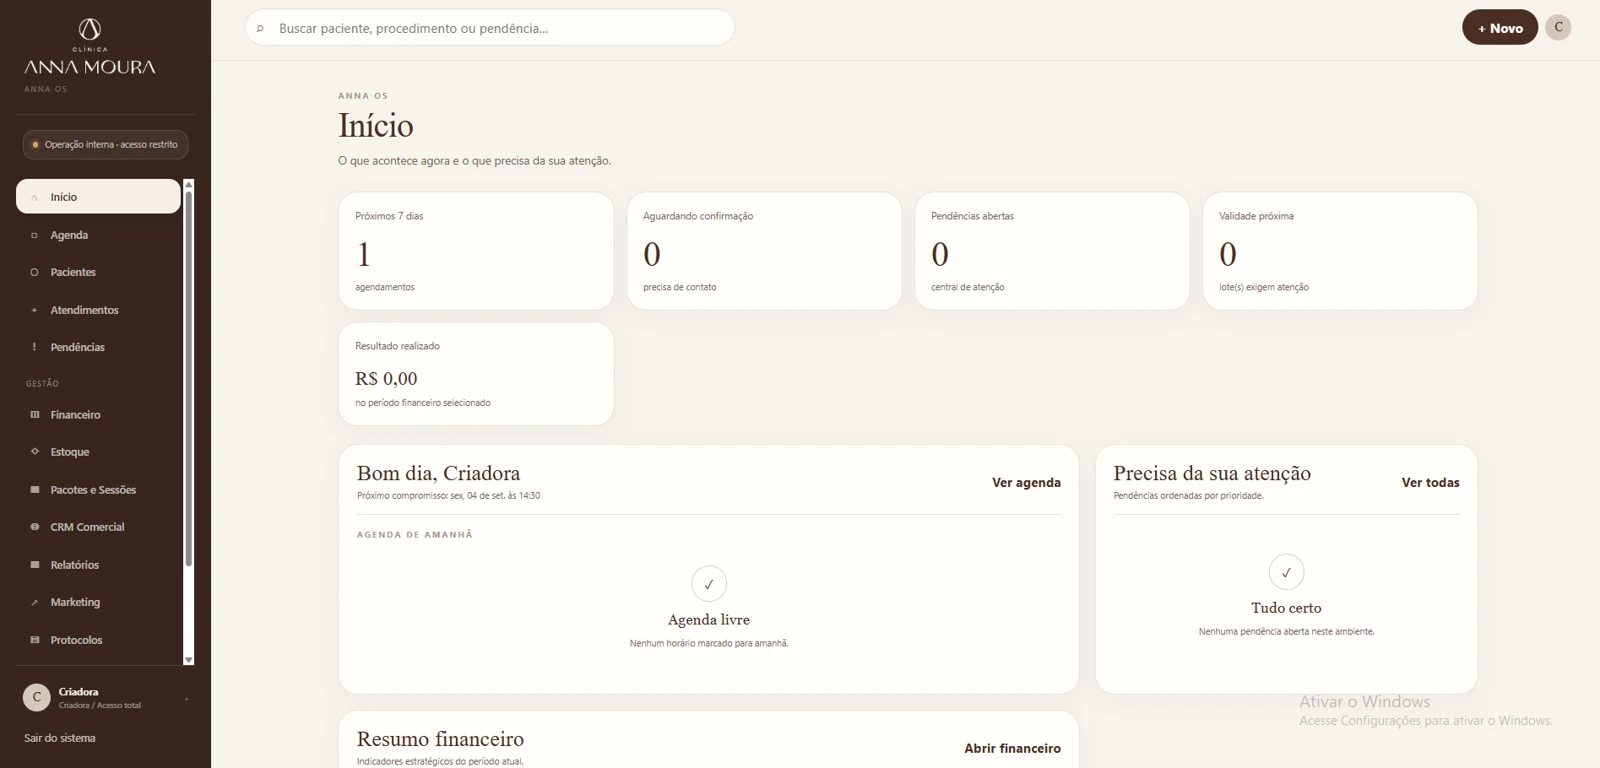1600x768 pixels.
Task: Open the Pendências abertas card
Action: coord(1052,251)
